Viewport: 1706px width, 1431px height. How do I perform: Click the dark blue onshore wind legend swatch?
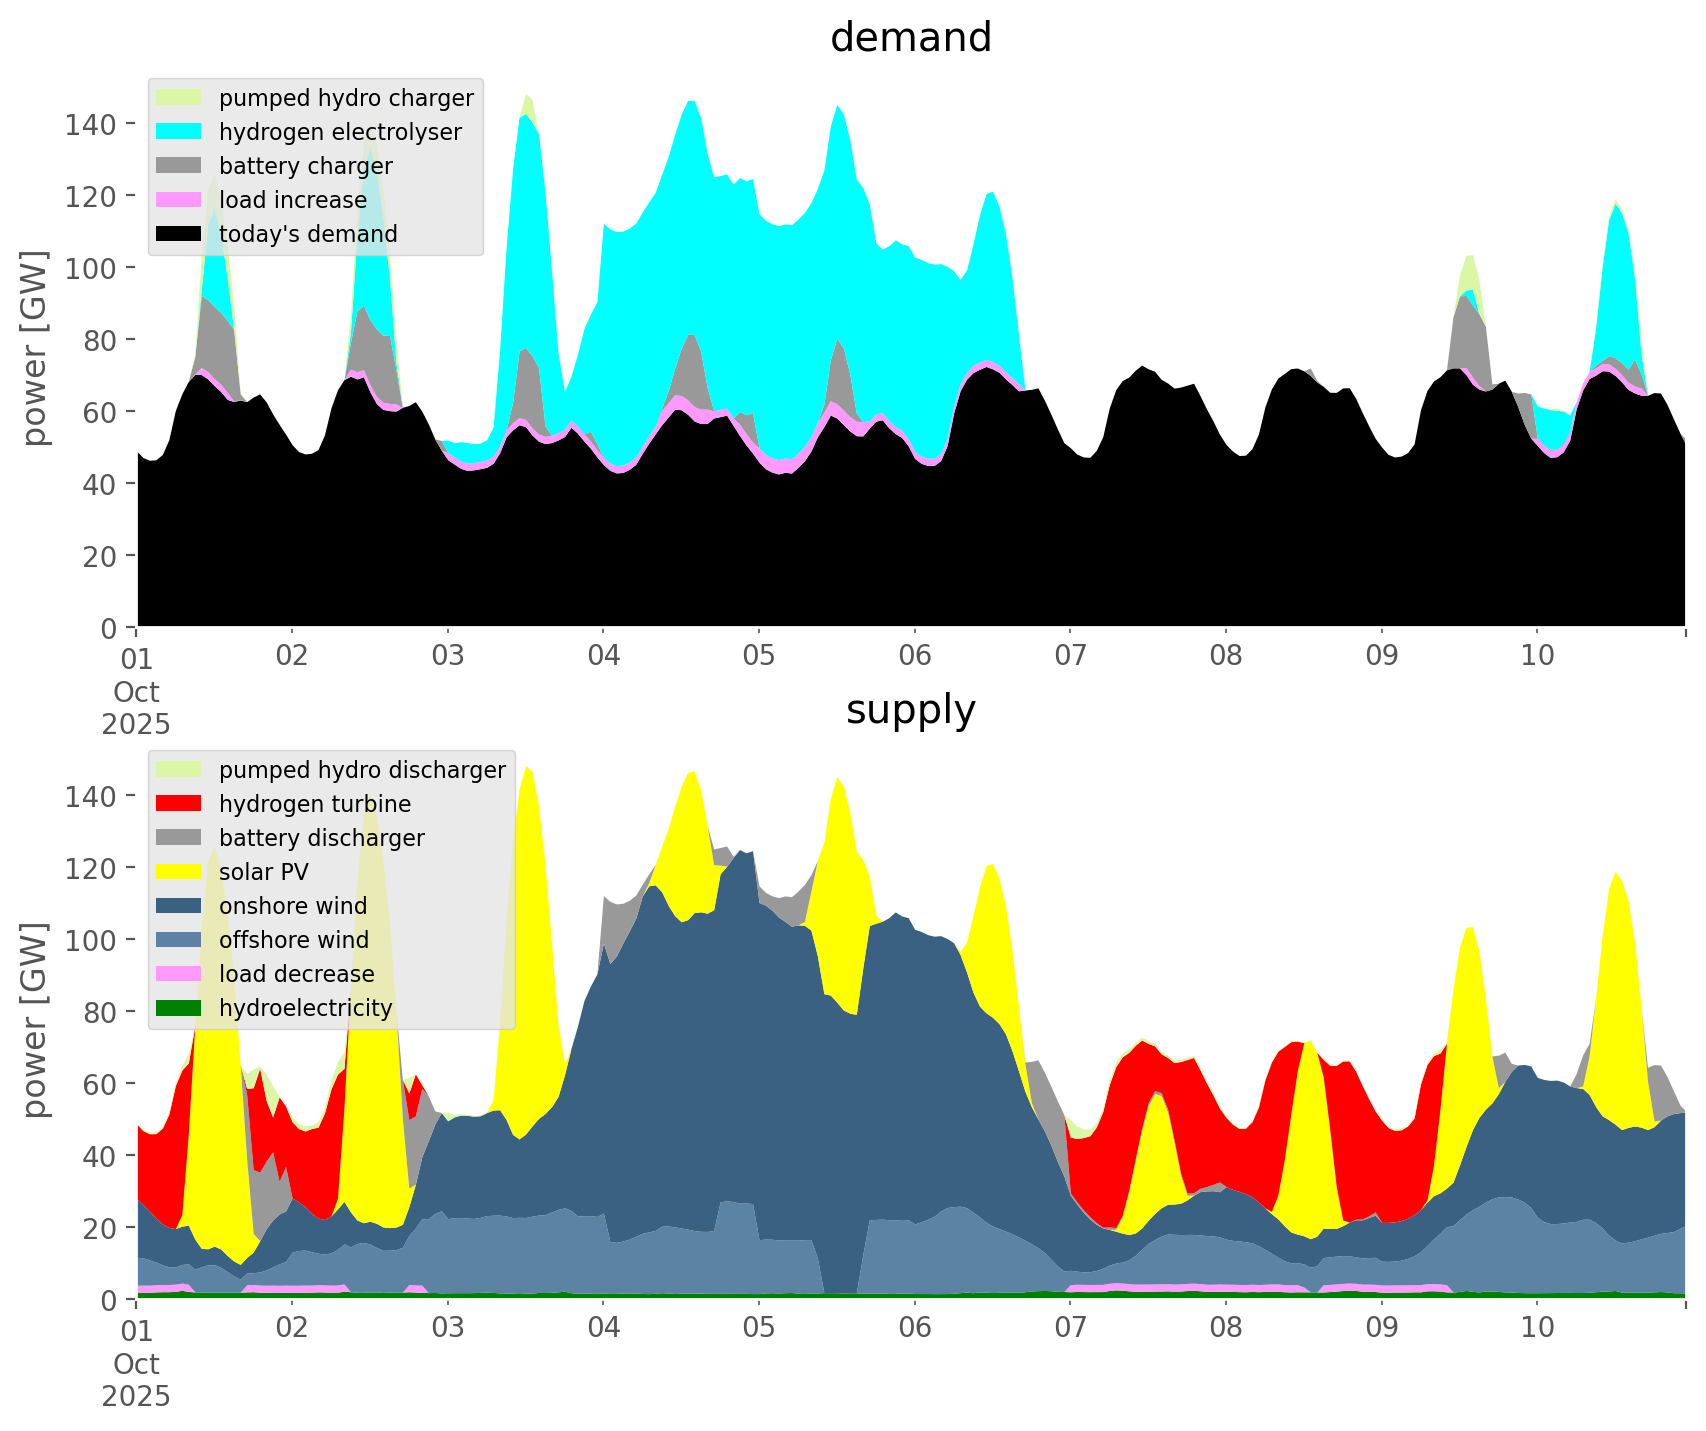[179, 906]
